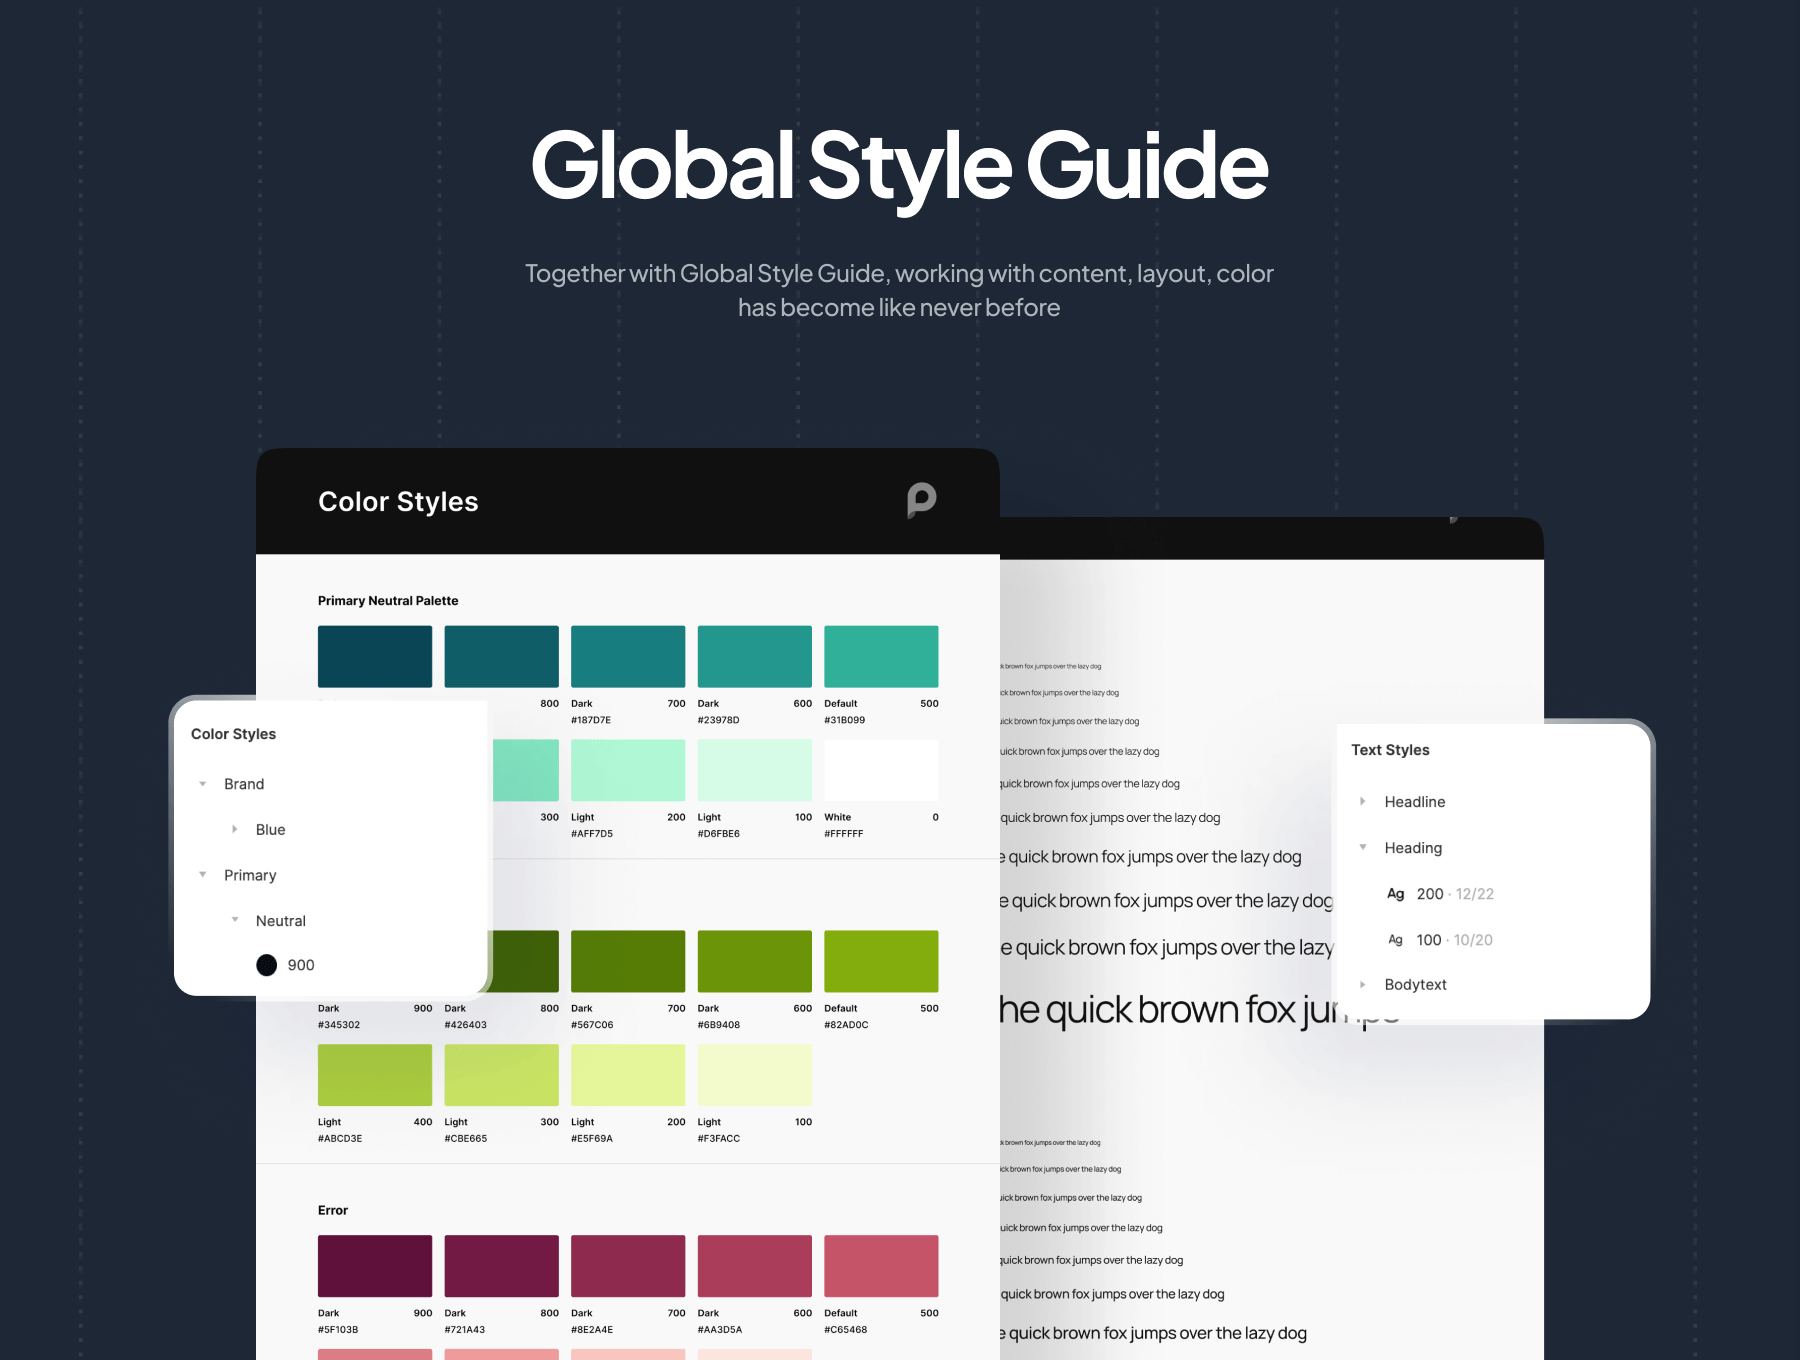Collapse the Brand group arrow
1800x1360 pixels.
click(x=203, y=784)
